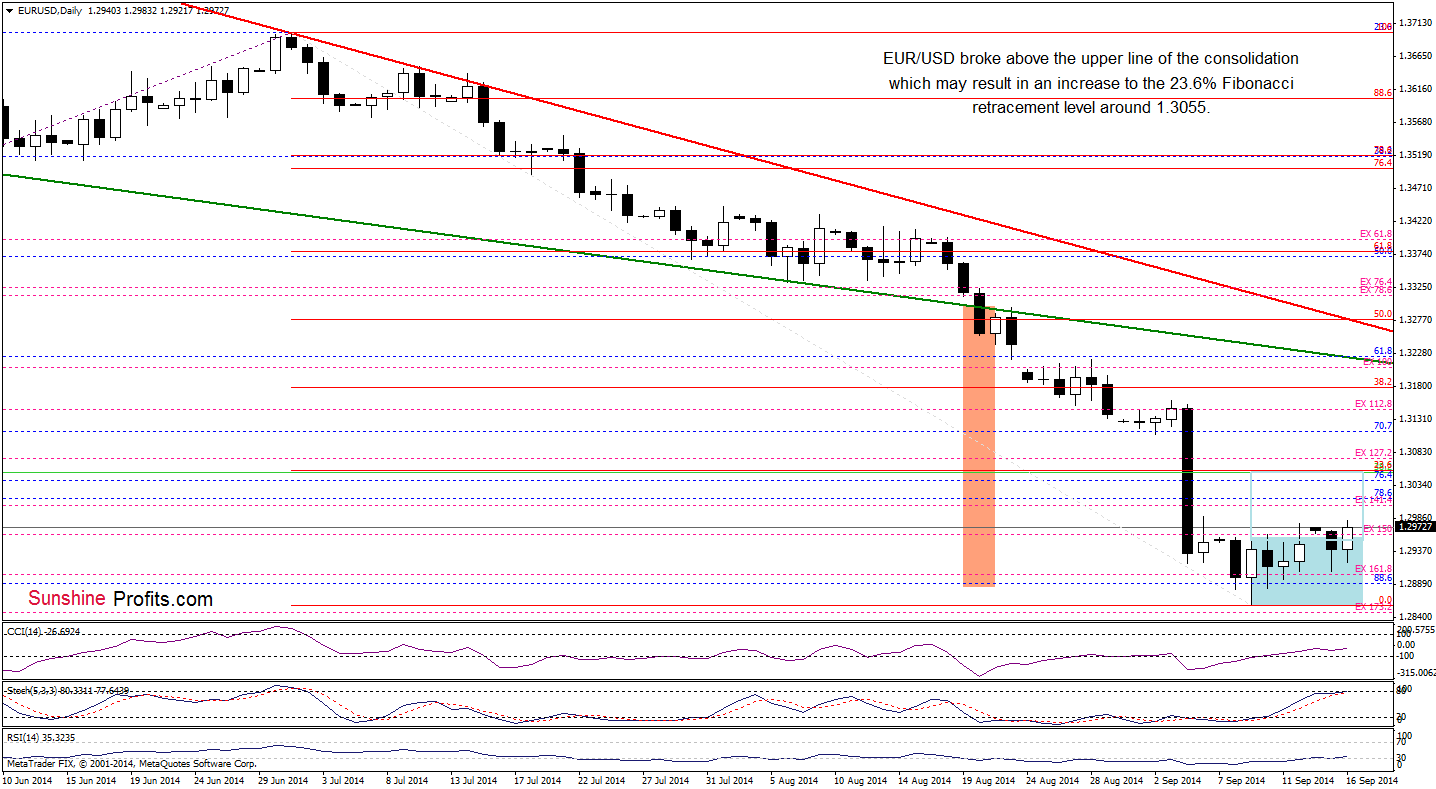Click the 1.35680 price axis label
Image resolution: width=1436 pixels, height=789 pixels.
pyautogui.click(x=1414, y=122)
